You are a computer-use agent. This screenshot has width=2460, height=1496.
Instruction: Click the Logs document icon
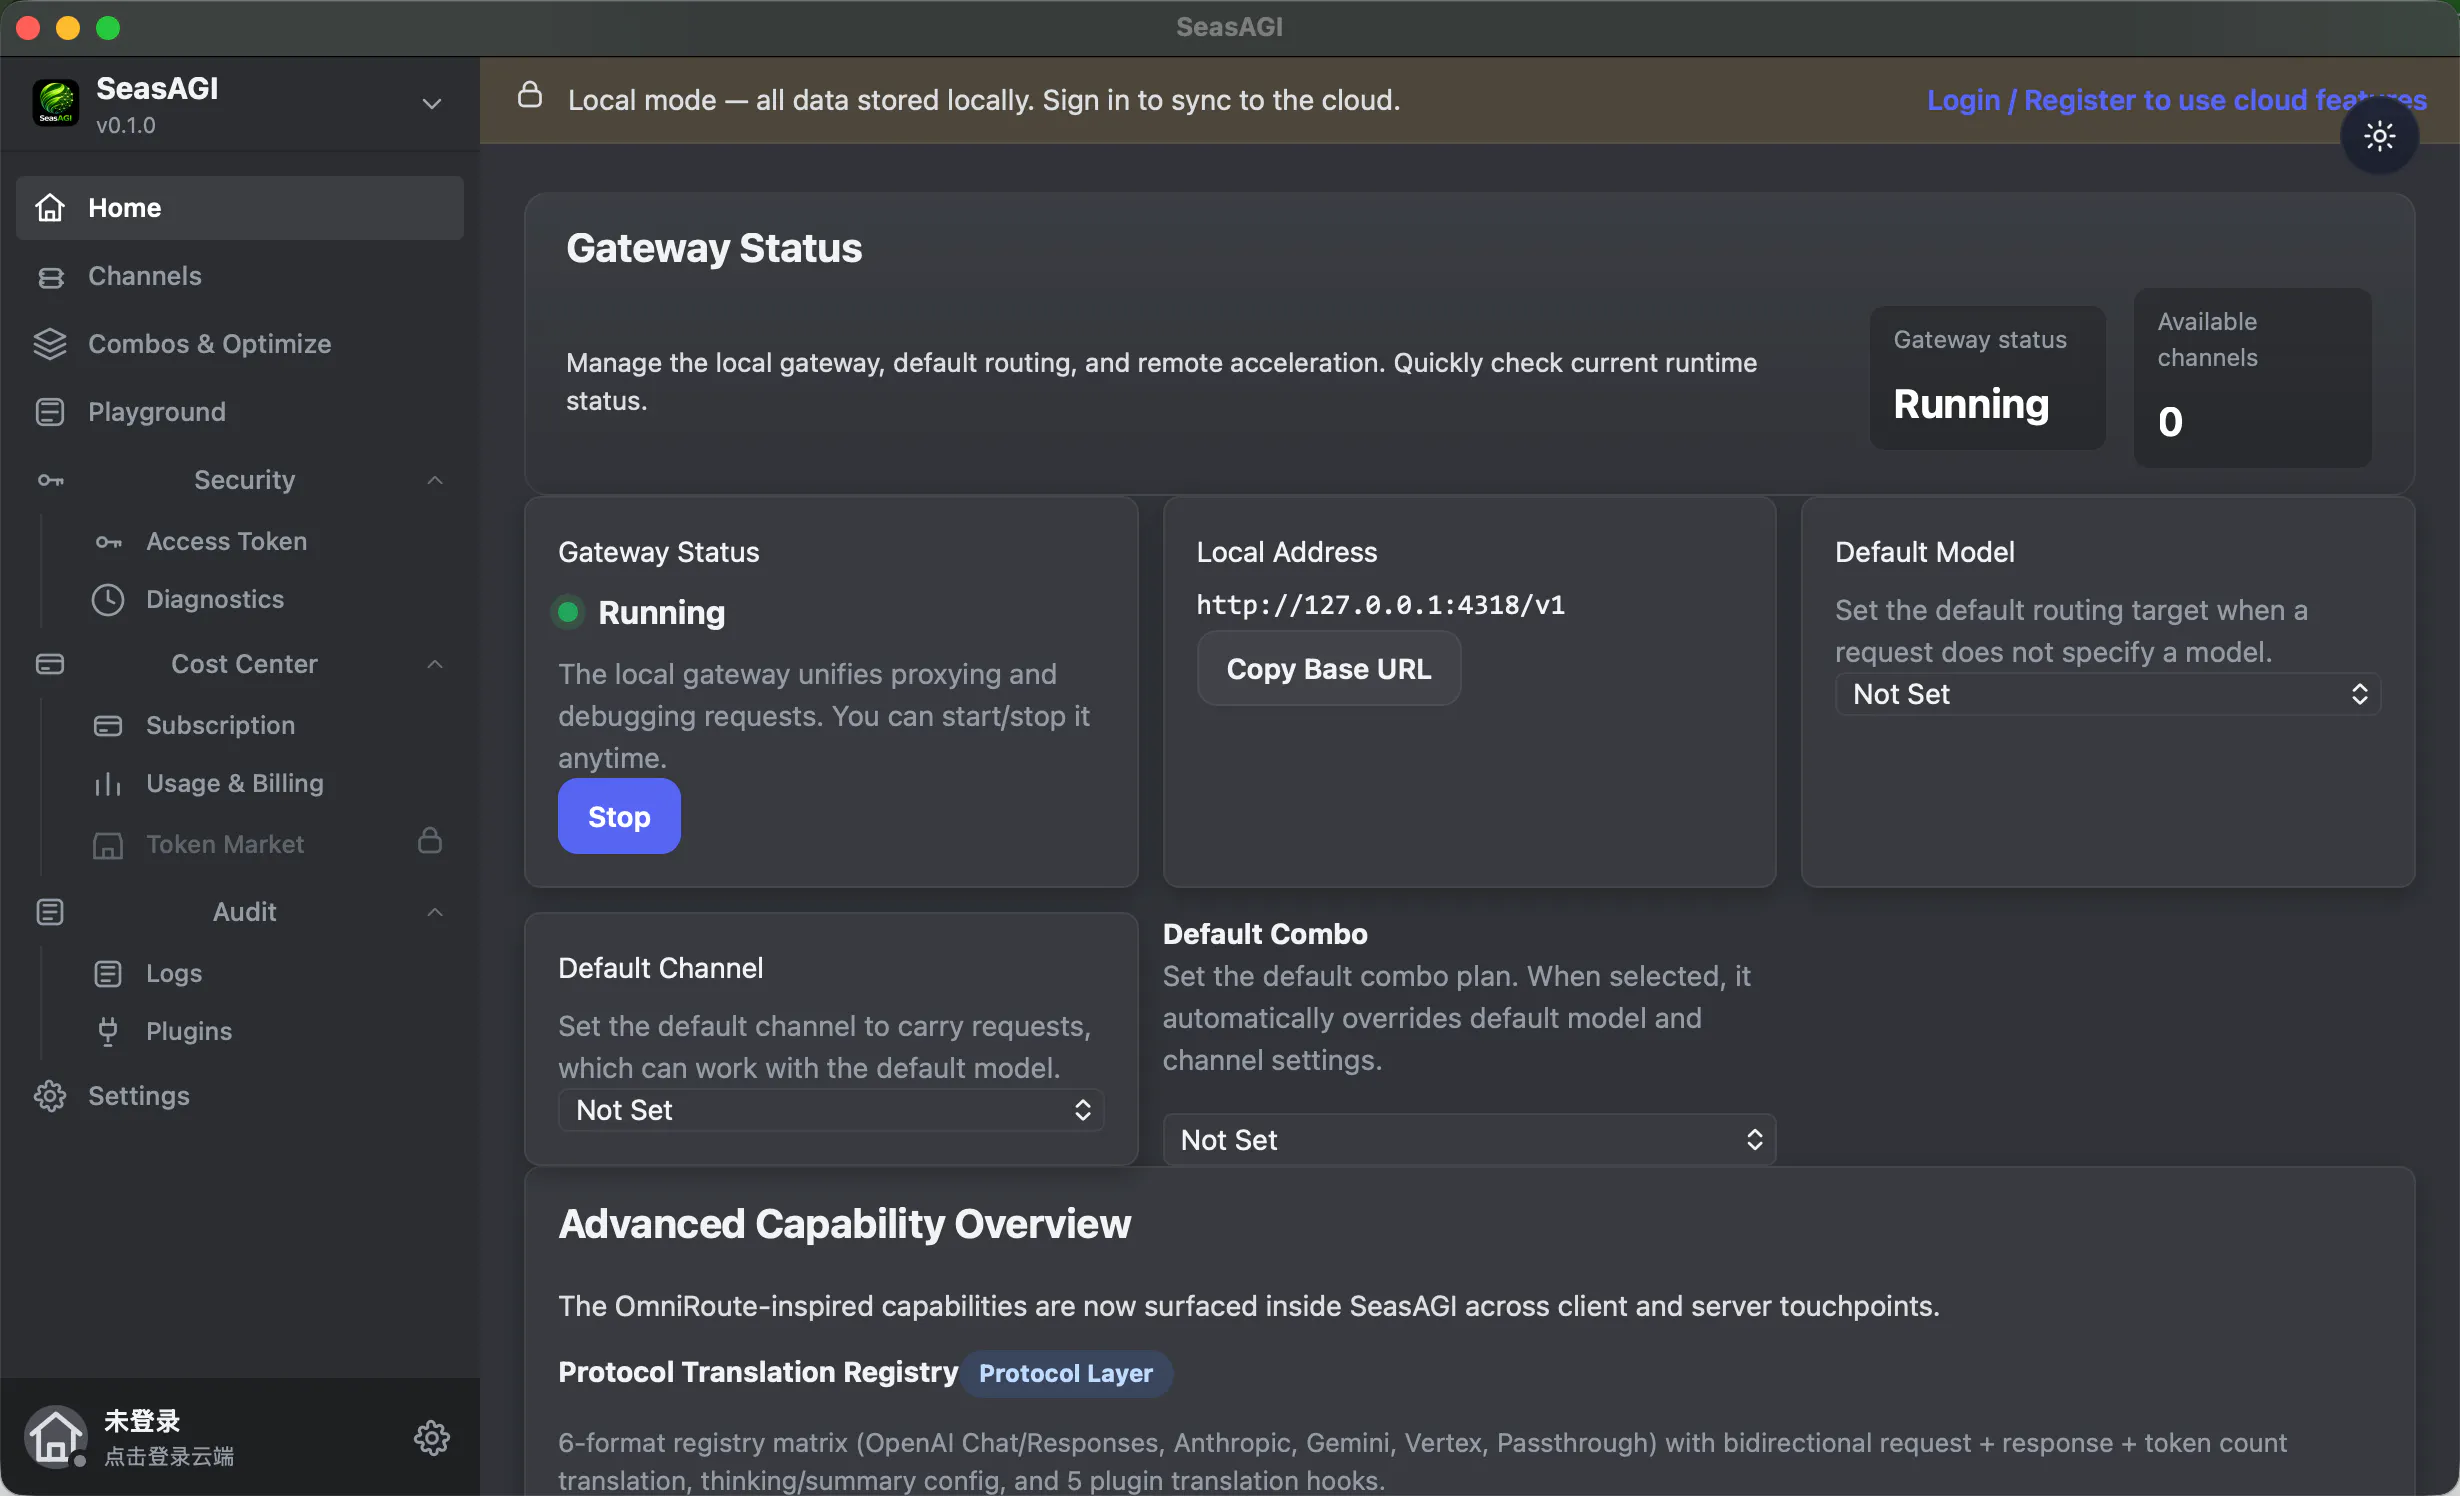(108, 974)
